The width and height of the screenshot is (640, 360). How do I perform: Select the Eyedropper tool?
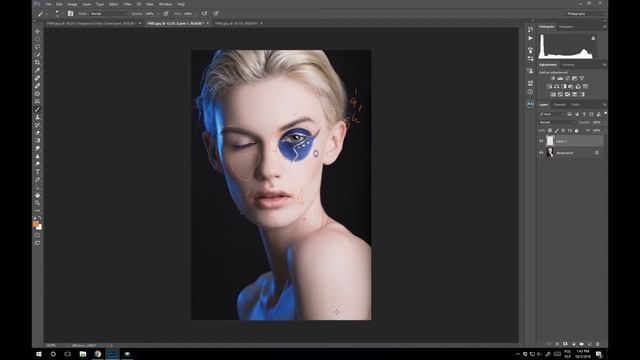[38, 70]
